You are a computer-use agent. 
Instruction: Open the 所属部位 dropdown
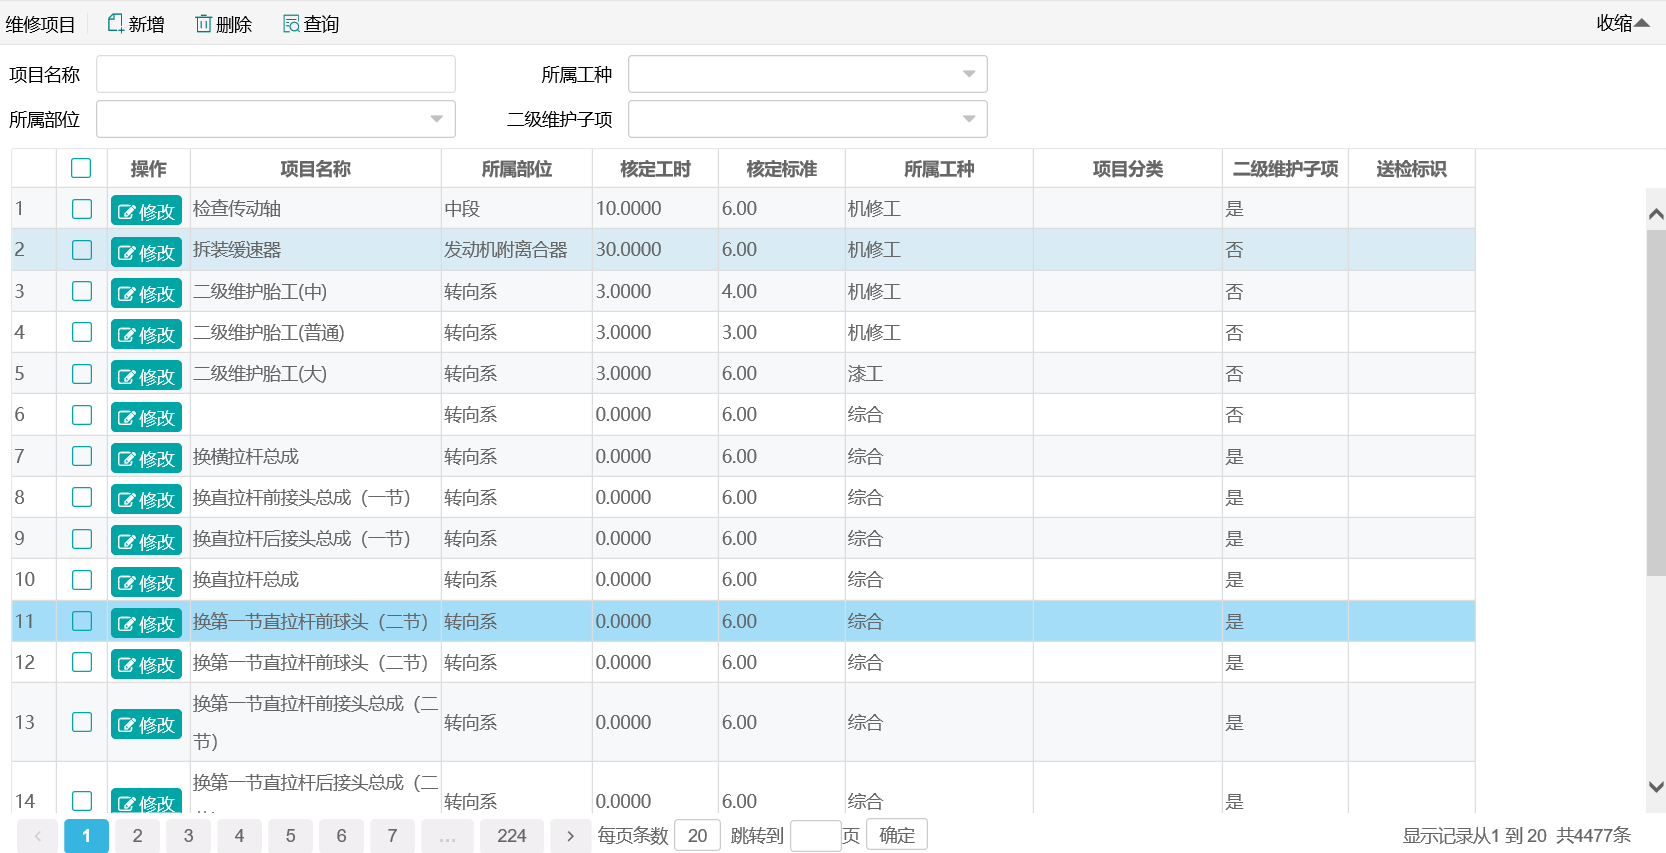tap(275, 119)
